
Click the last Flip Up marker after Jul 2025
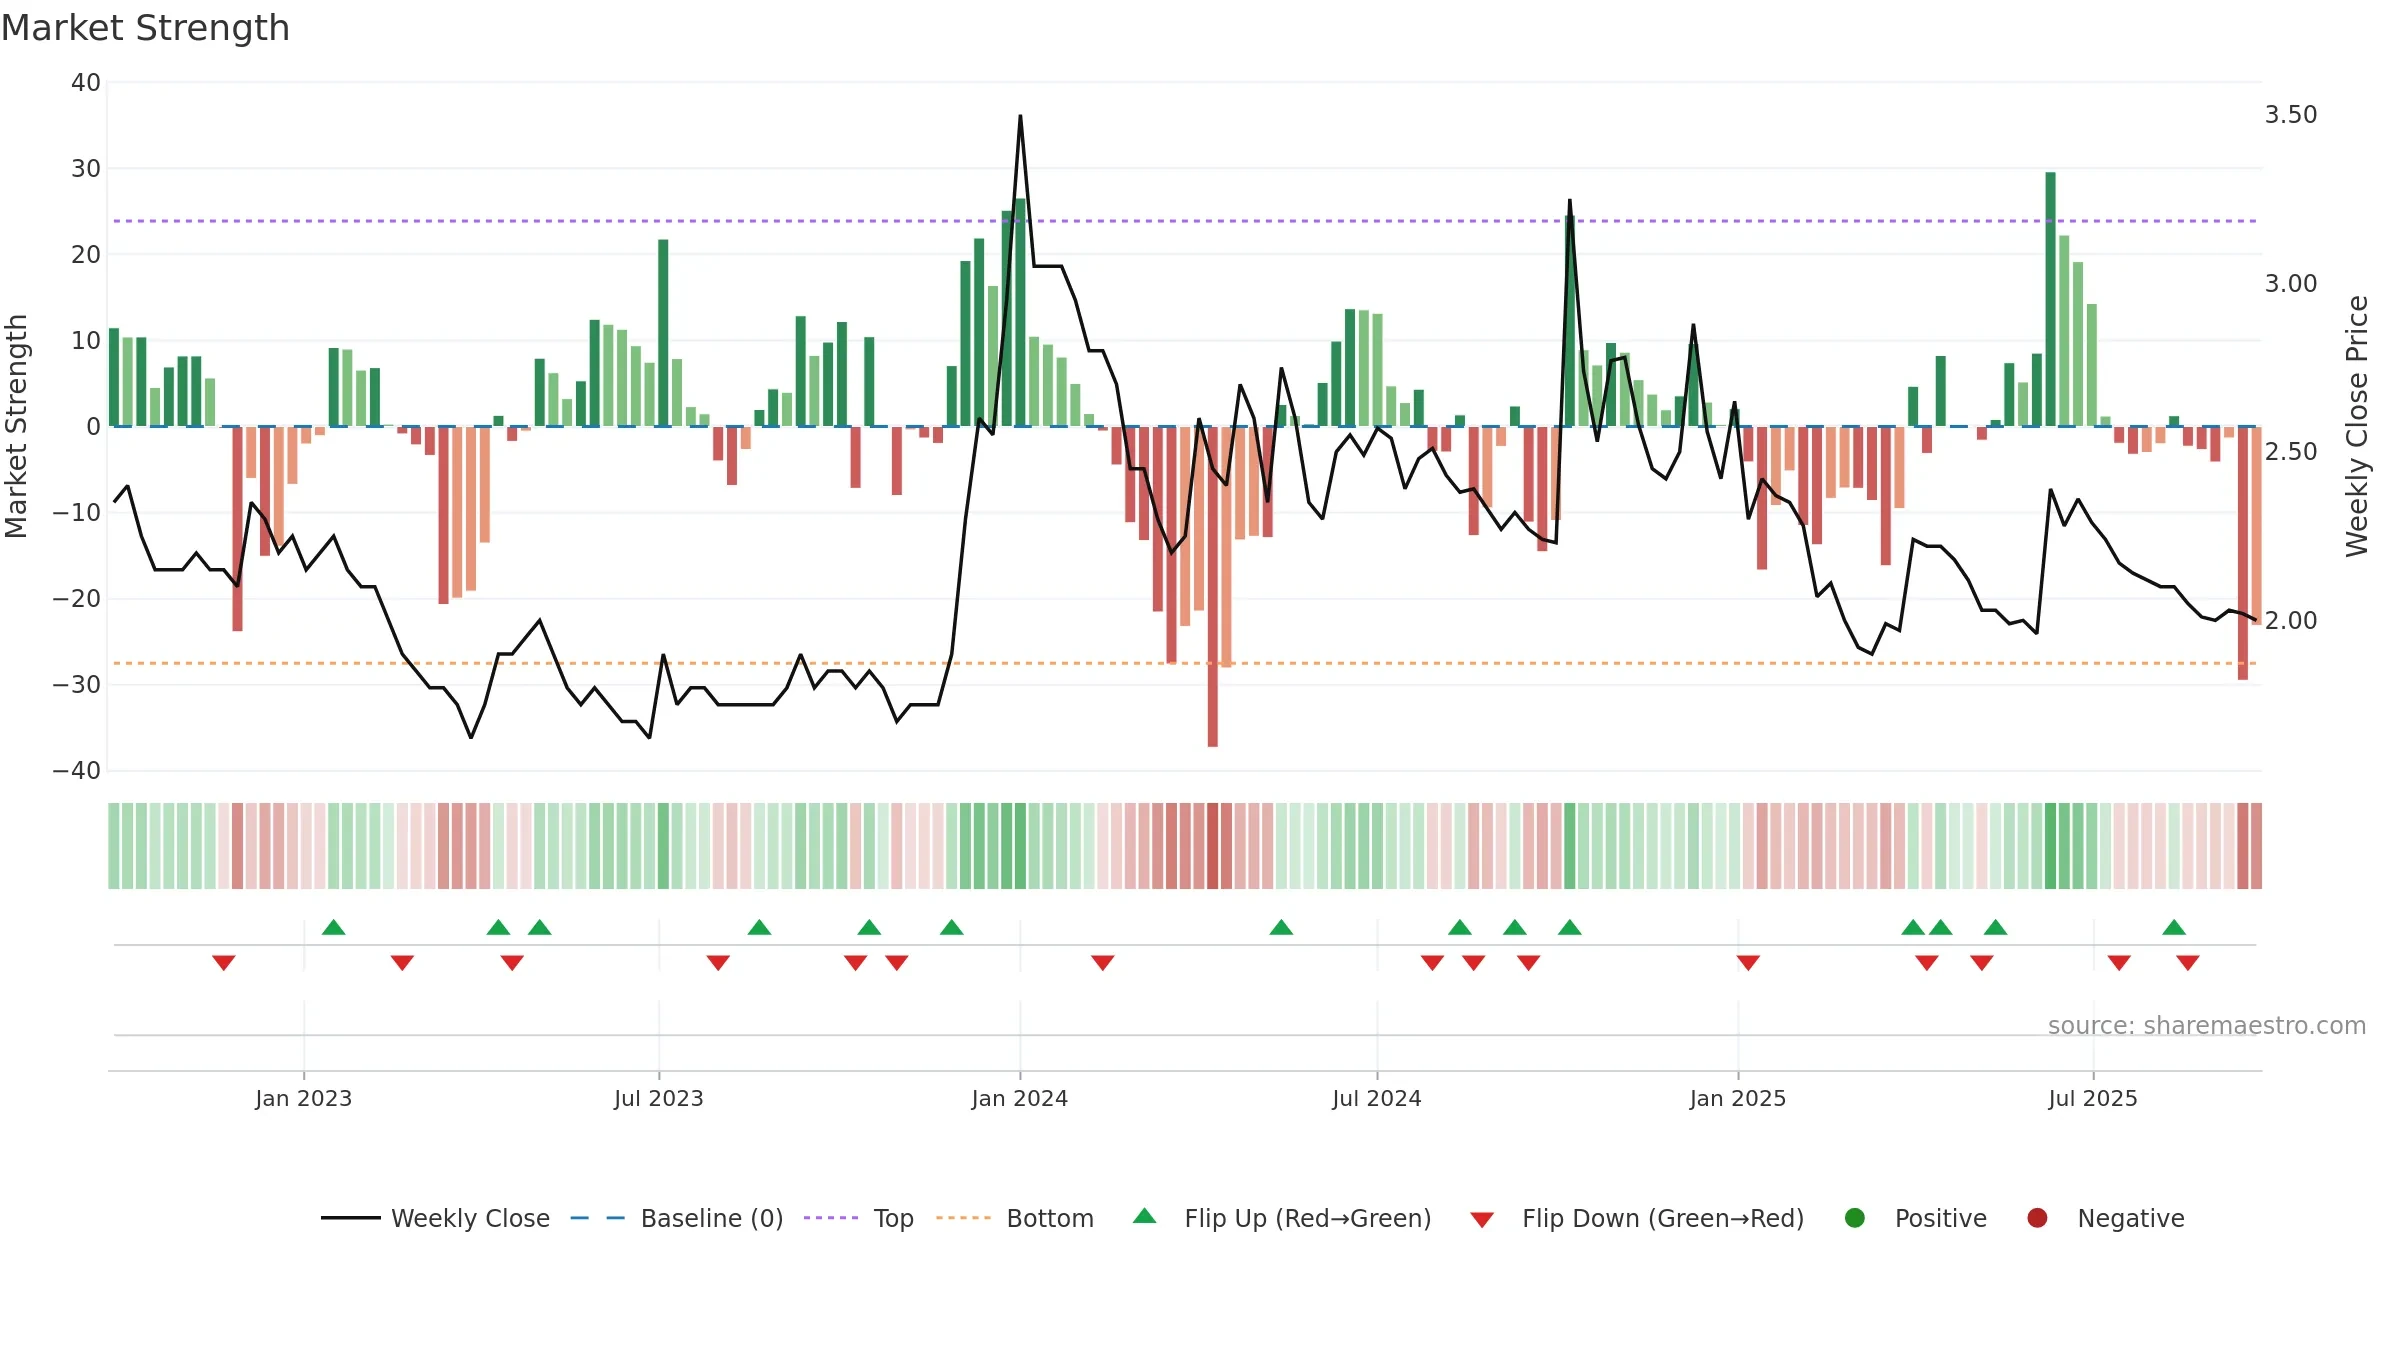click(x=2174, y=927)
